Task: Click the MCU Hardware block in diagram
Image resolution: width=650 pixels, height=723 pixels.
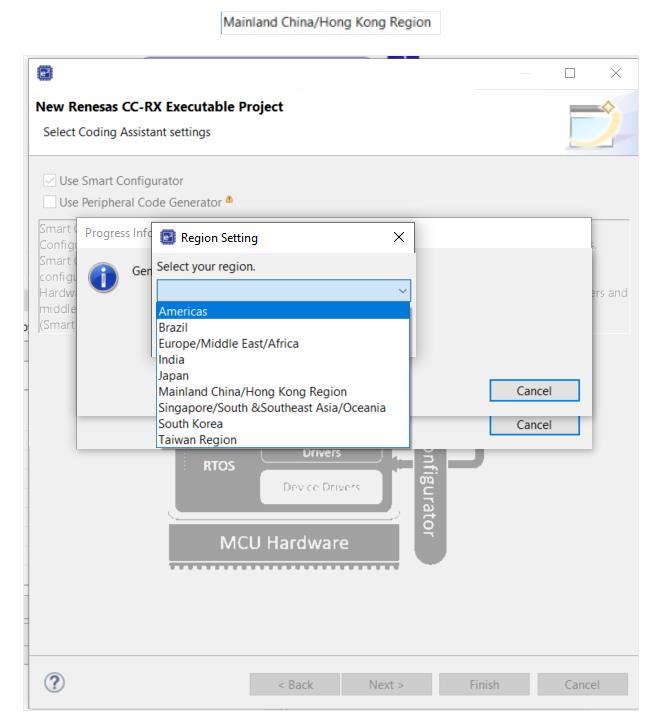Action: tap(284, 543)
